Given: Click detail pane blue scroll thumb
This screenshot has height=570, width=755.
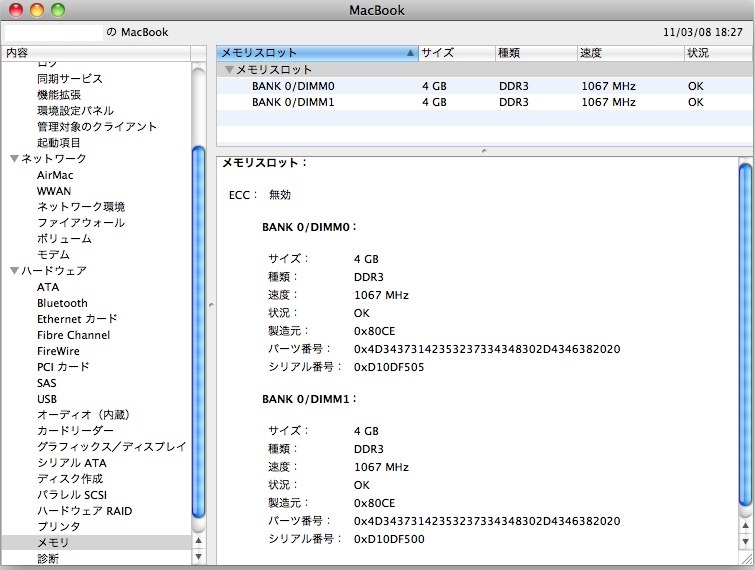Looking at the screenshot, I should (x=745, y=336).
